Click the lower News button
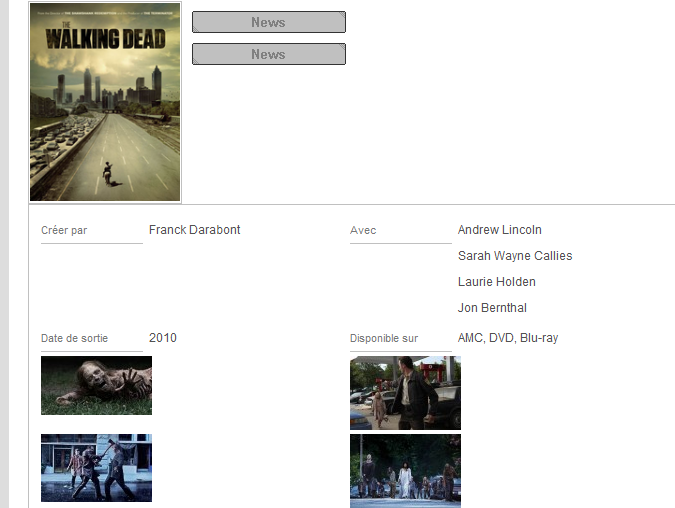The image size is (675, 508). [x=269, y=54]
